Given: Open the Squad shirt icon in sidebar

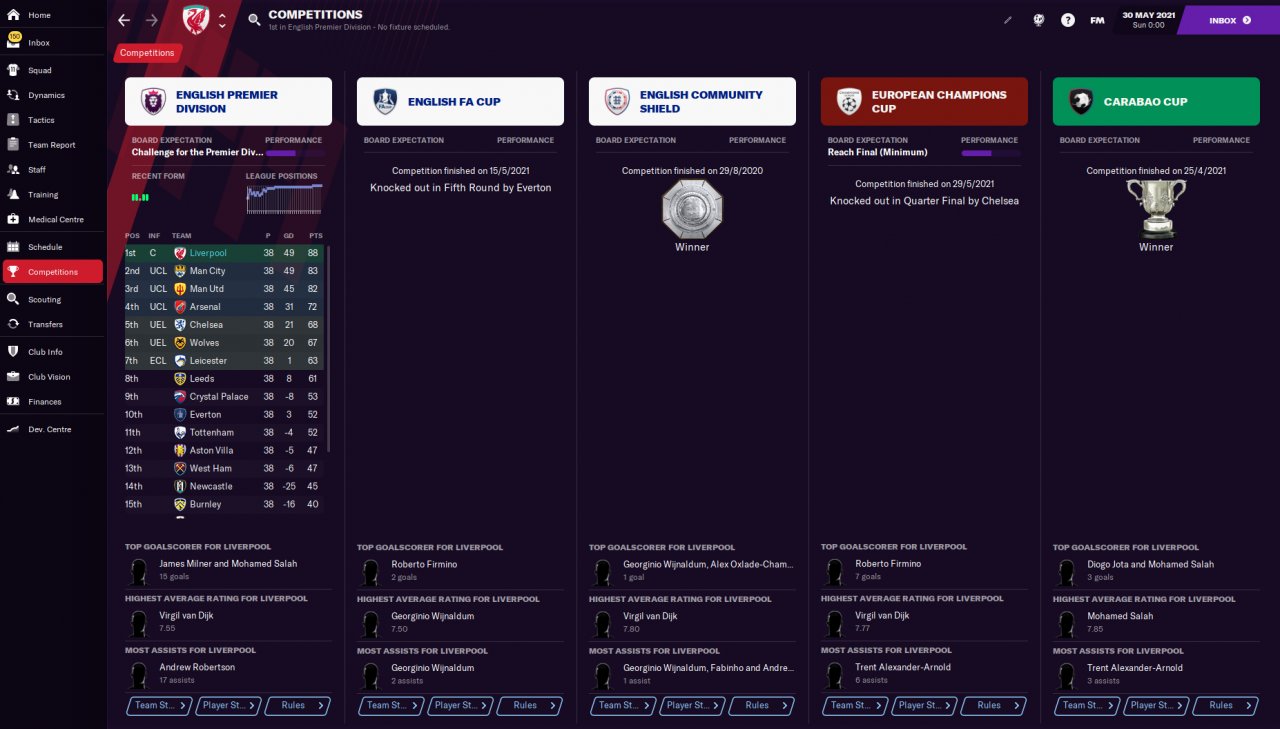Looking at the screenshot, I should click(13, 71).
